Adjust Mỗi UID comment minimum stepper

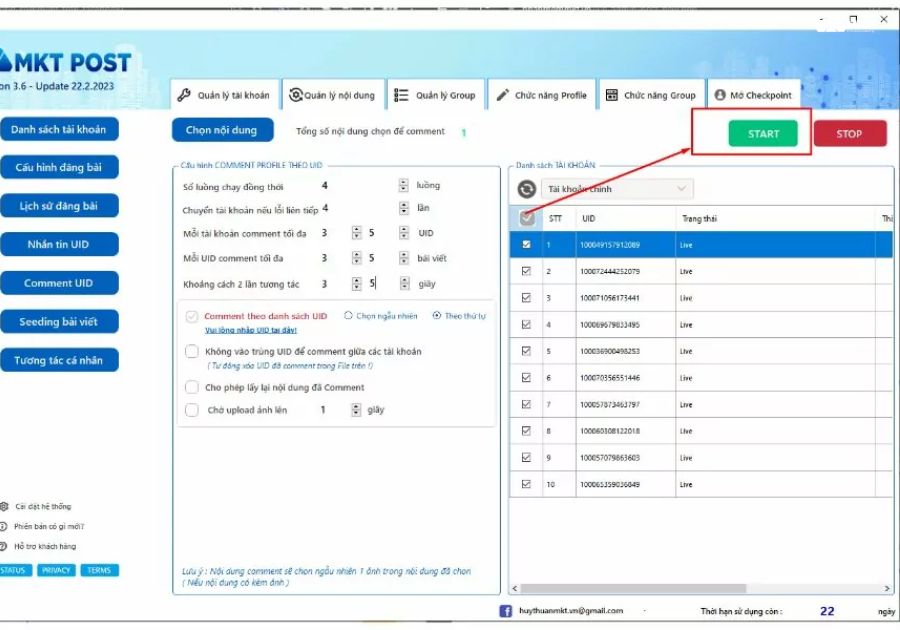[356, 258]
